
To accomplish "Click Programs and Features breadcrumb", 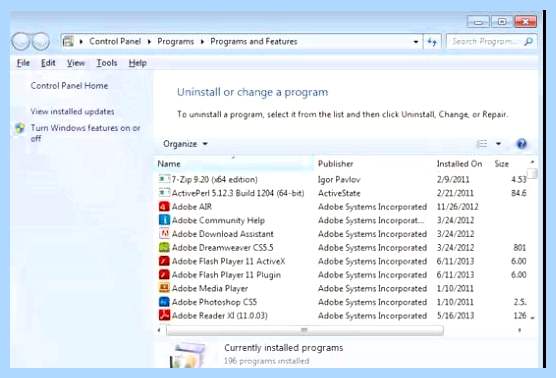I will tap(254, 41).
